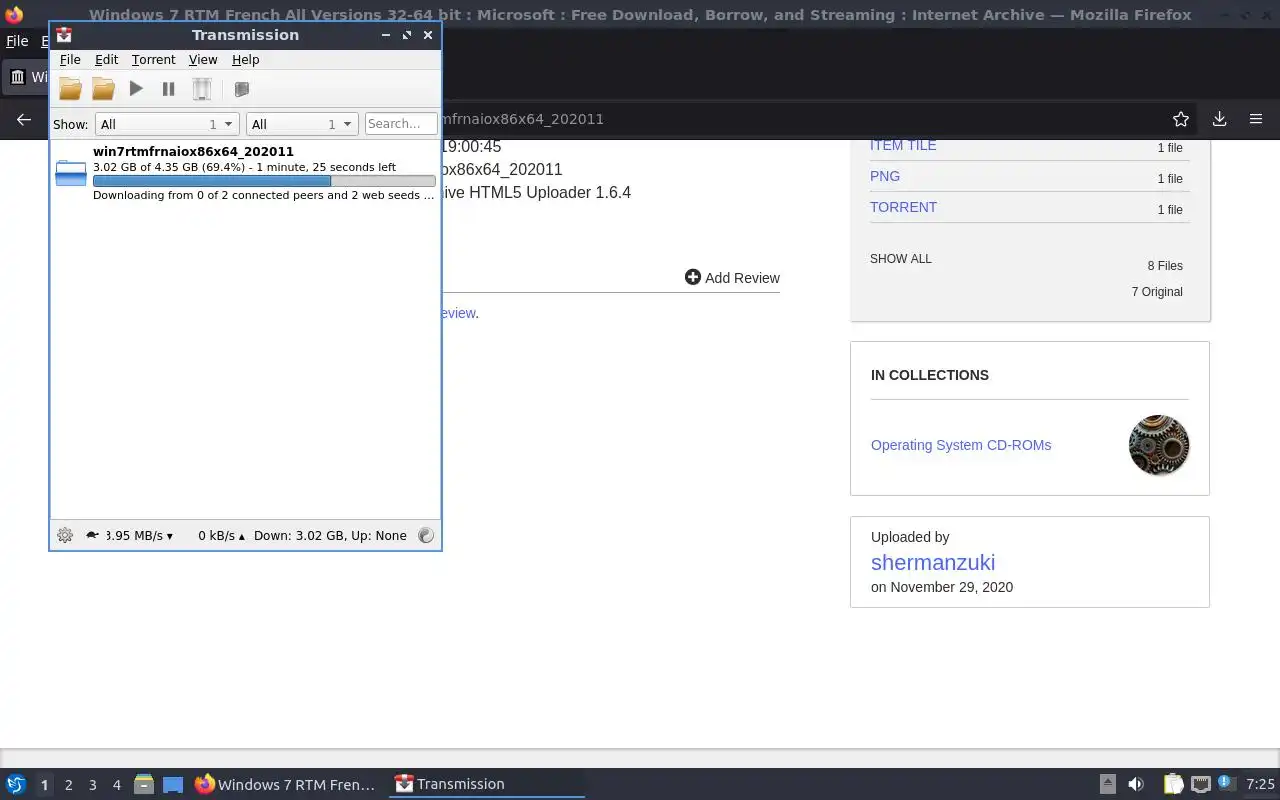Open torrent properties toolbar icon
1280x800 pixels.
click(x=241, y=89)
